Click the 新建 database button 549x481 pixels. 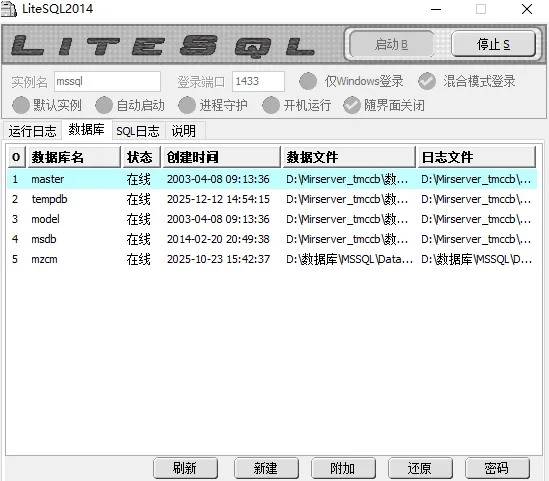266,468
